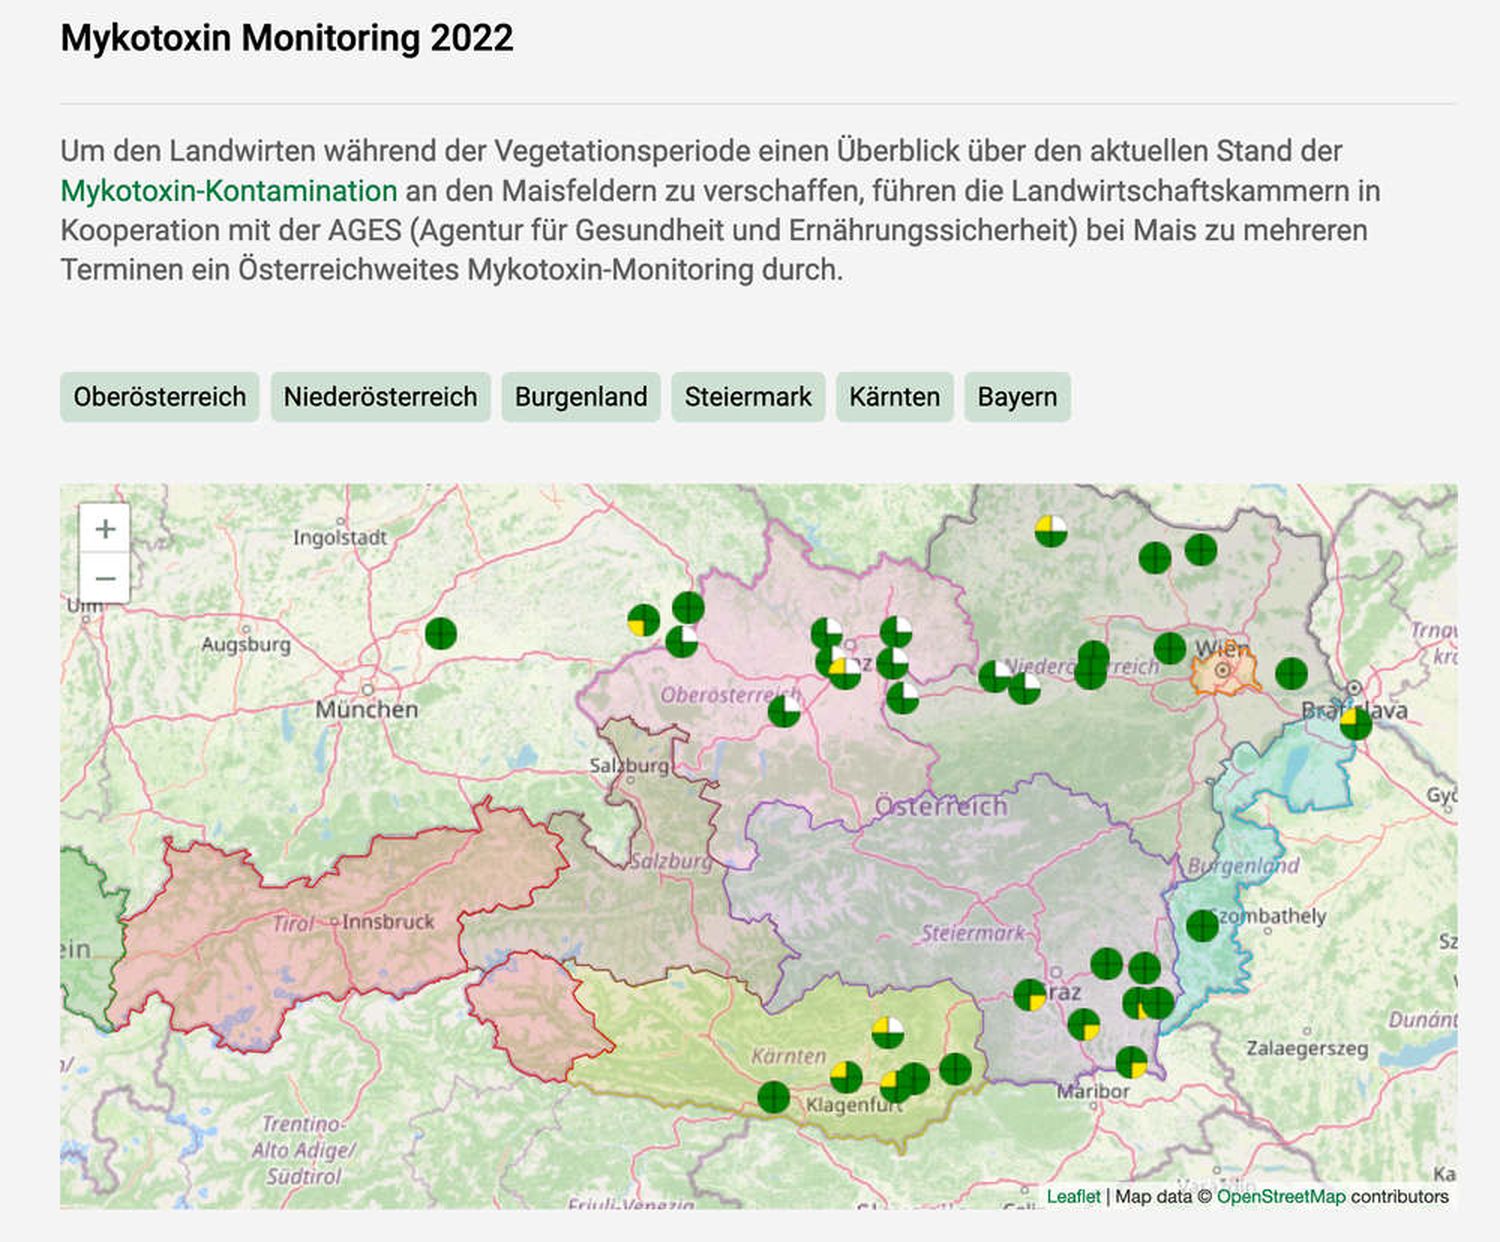This screenshot has width=1500, height=1242.
Task: Click the marker directly north of Maribor
Action: 1131,1062
